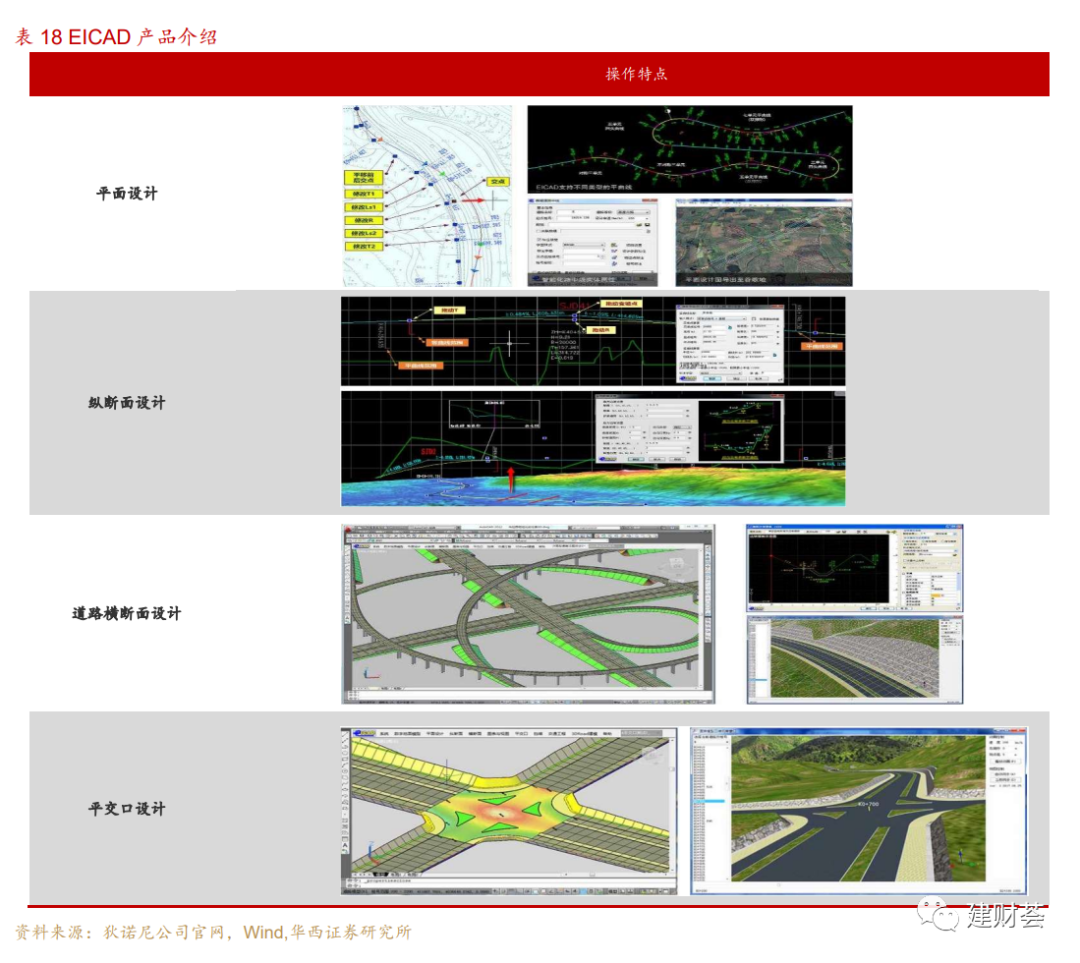The width and height of the screenshot is (1080, 963).
Task: Click the slope settings dialog in lower profile
Action: click(689, 428)
